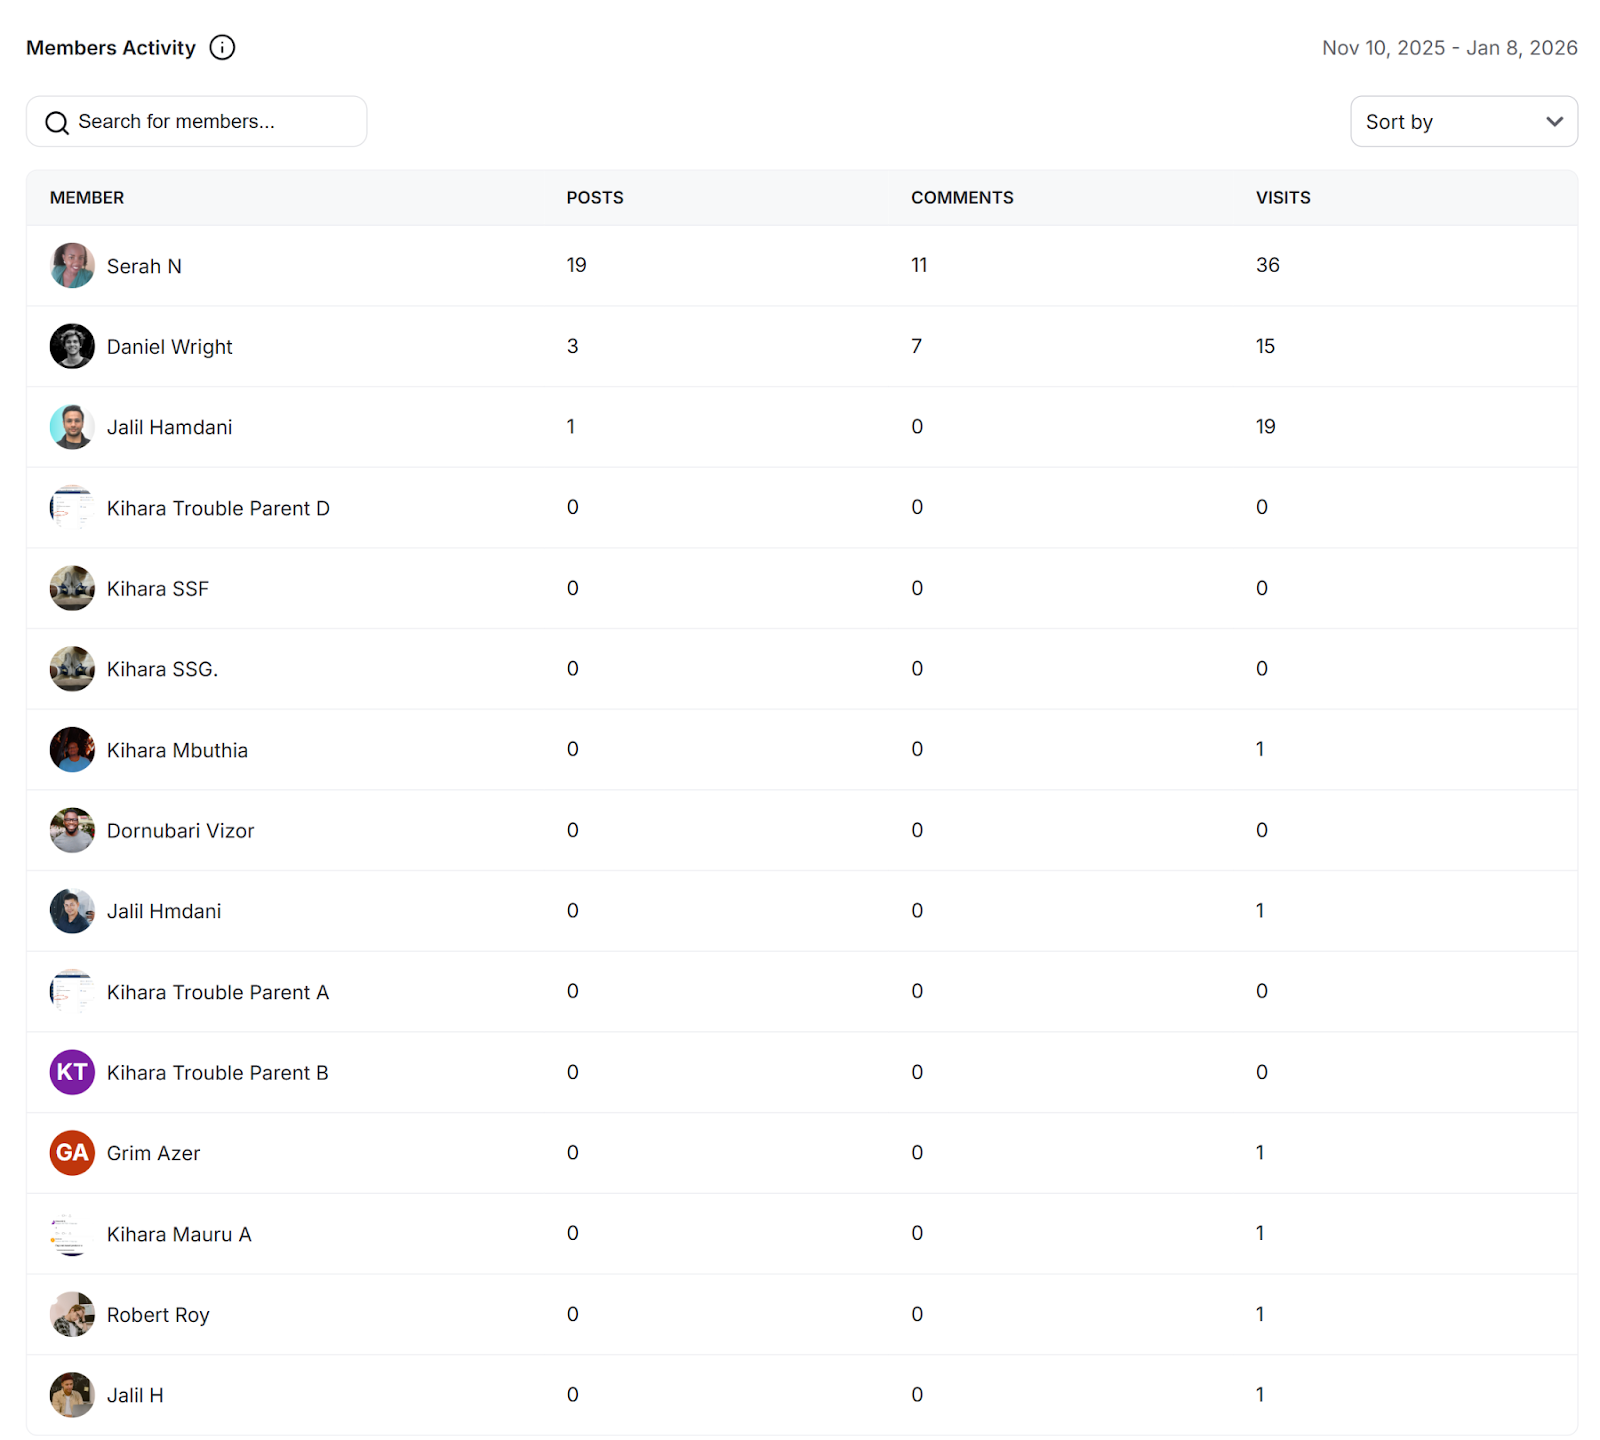Open the Grim Azer member name

pyautogui.click(x=153, y=1153)
